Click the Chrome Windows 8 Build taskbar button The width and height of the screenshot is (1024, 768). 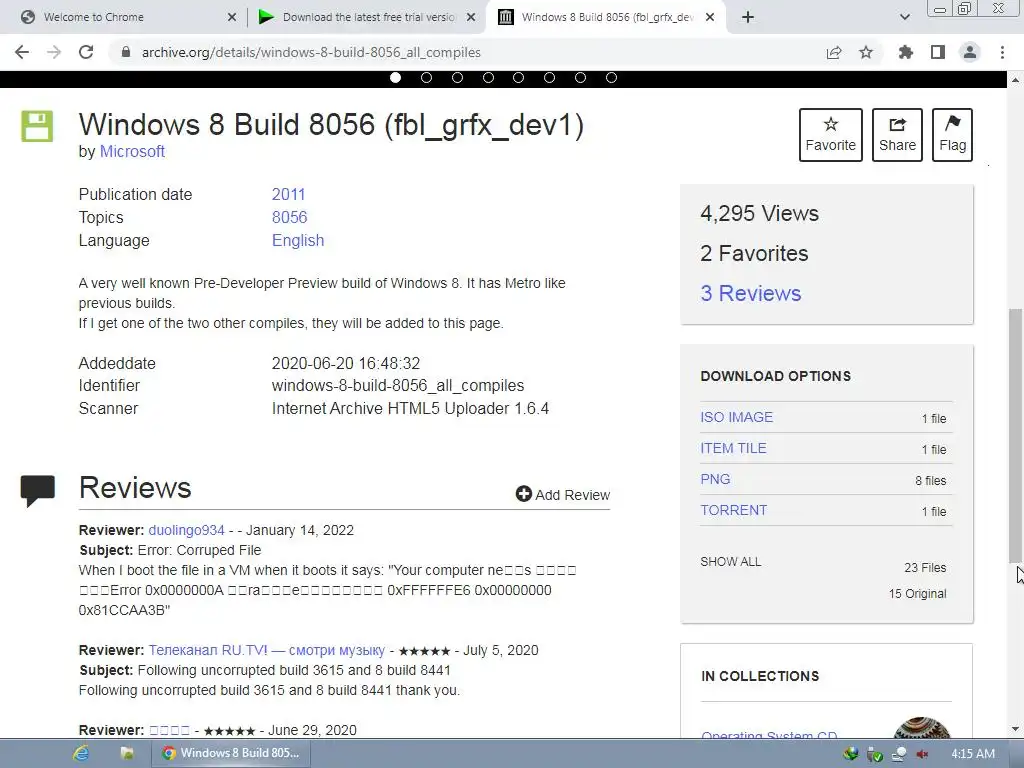coord(231,753)
